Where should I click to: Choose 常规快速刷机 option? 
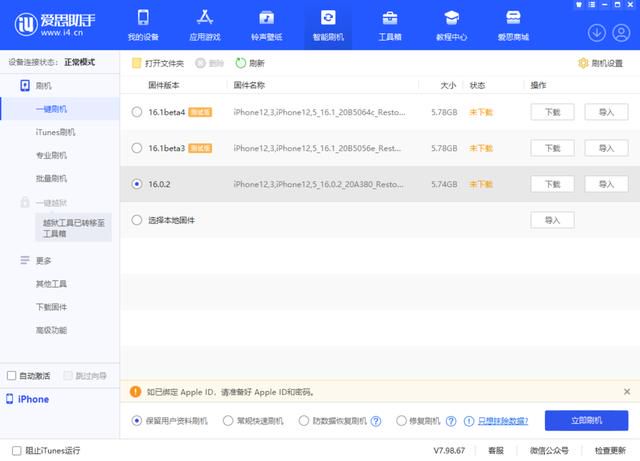(228, 421)
